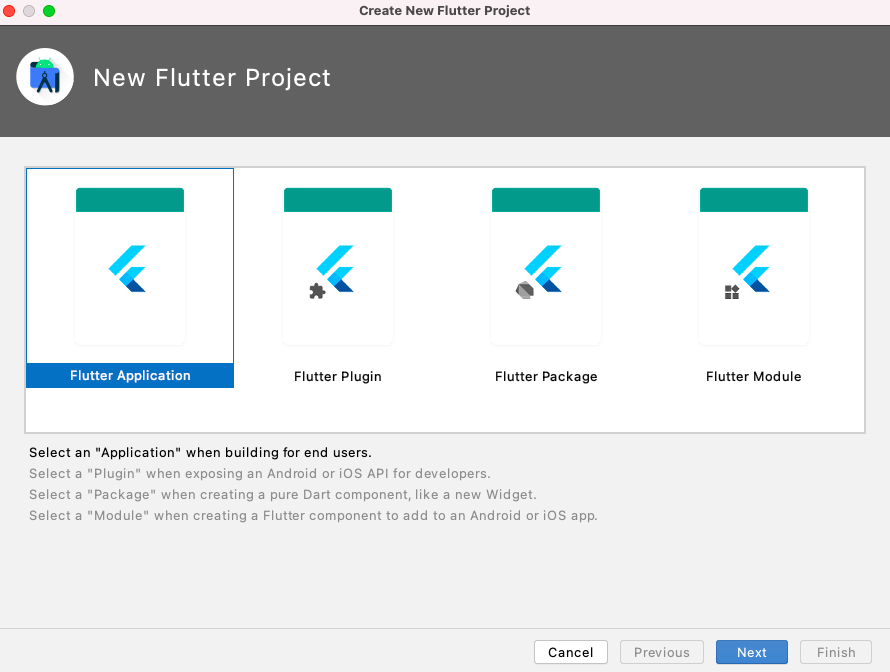The height and width of the screenshot is (672, 890).
Task: Click the Flutter Module label text
Action: tap(753, 376)
